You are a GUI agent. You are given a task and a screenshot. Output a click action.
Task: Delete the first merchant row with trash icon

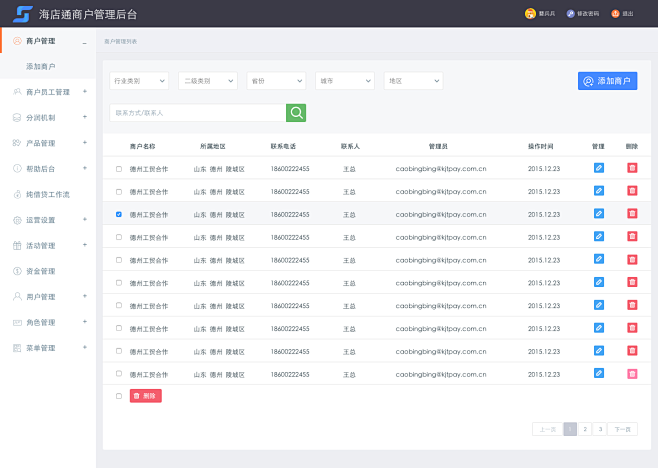(632, 168)
